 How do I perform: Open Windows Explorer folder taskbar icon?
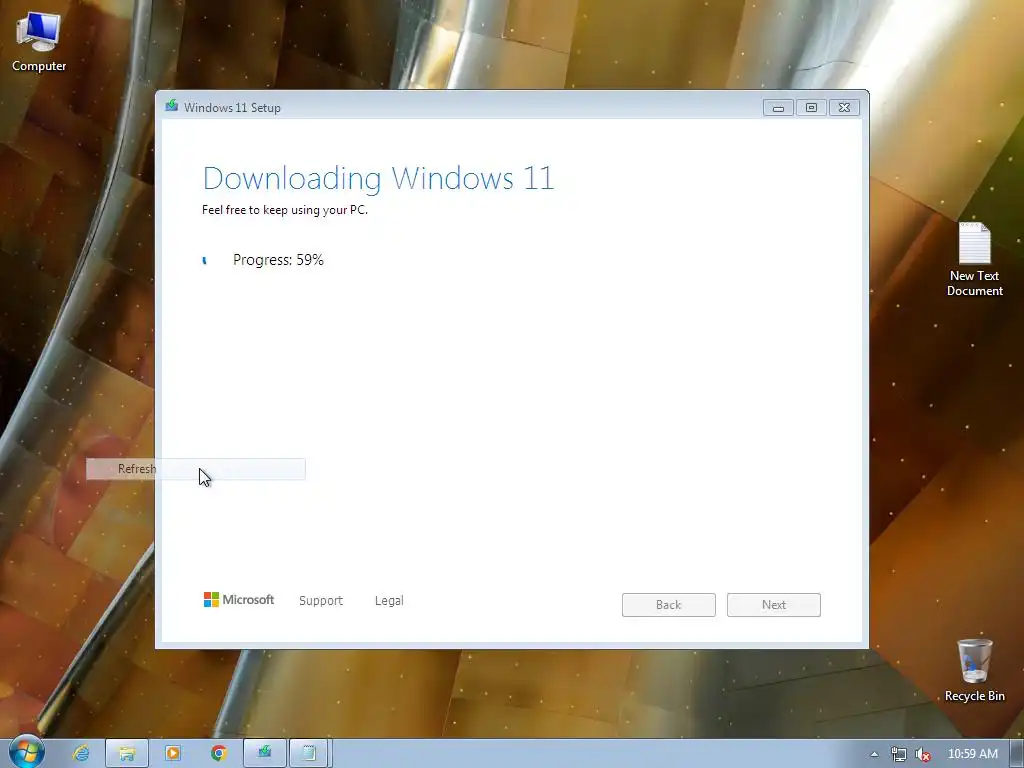coord(127,753)
